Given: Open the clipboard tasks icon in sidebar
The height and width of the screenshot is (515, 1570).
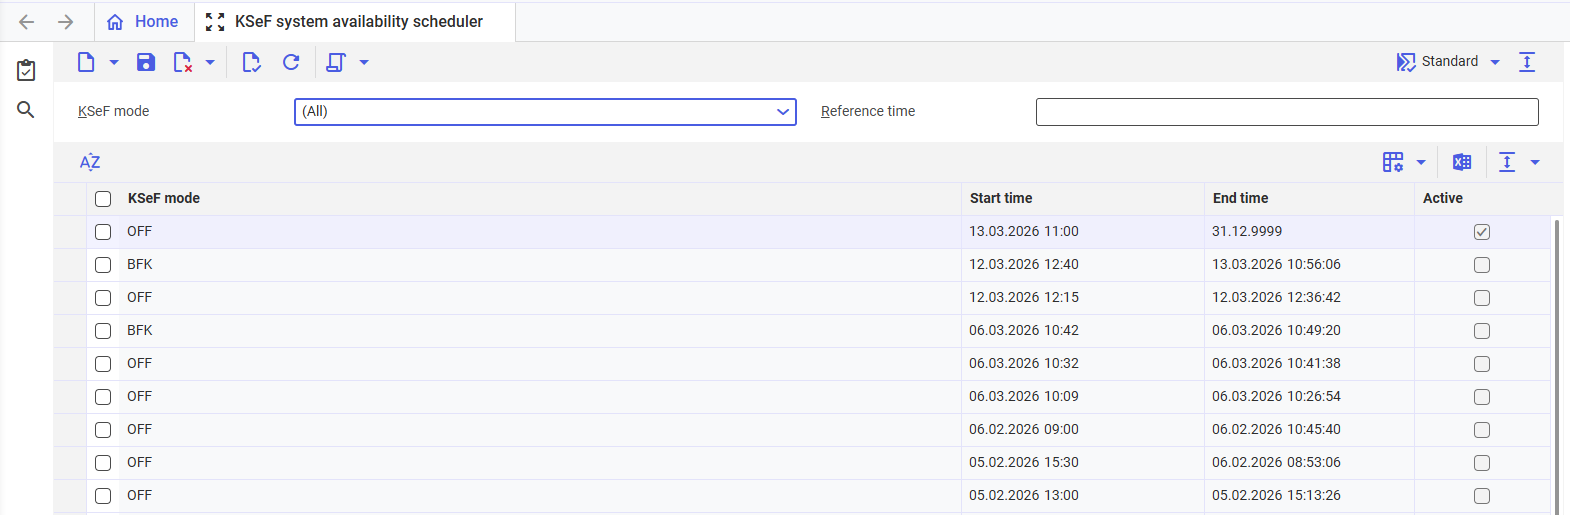Looking at the screenshot, I should [26, 70].
